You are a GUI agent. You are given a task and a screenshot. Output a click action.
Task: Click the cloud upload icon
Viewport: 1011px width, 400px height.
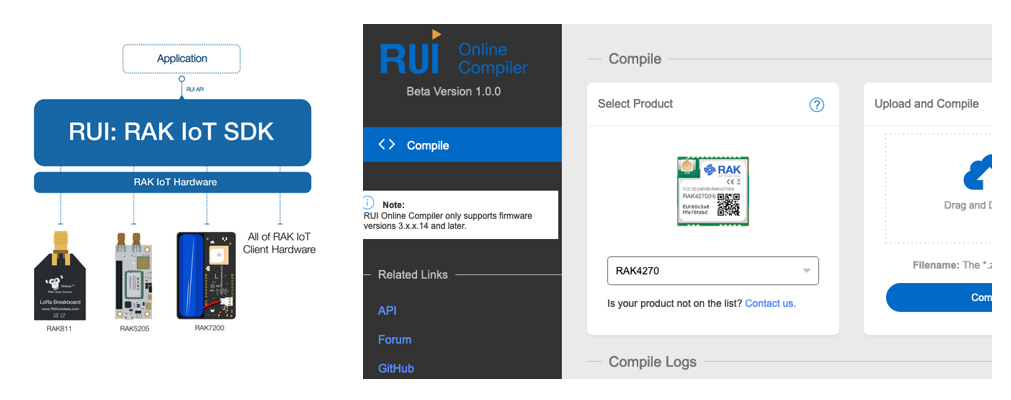pyautogui.click(x=977, y=173)
